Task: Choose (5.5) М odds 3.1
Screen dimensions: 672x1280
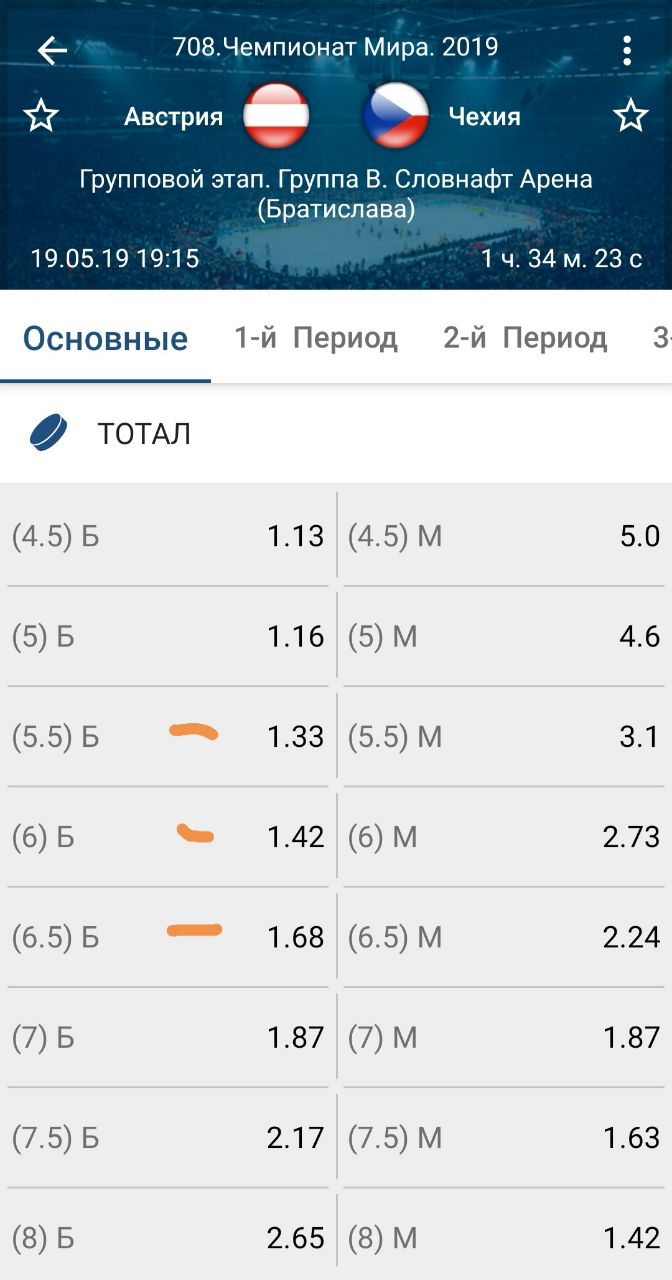Action: [x=503, y=737]
